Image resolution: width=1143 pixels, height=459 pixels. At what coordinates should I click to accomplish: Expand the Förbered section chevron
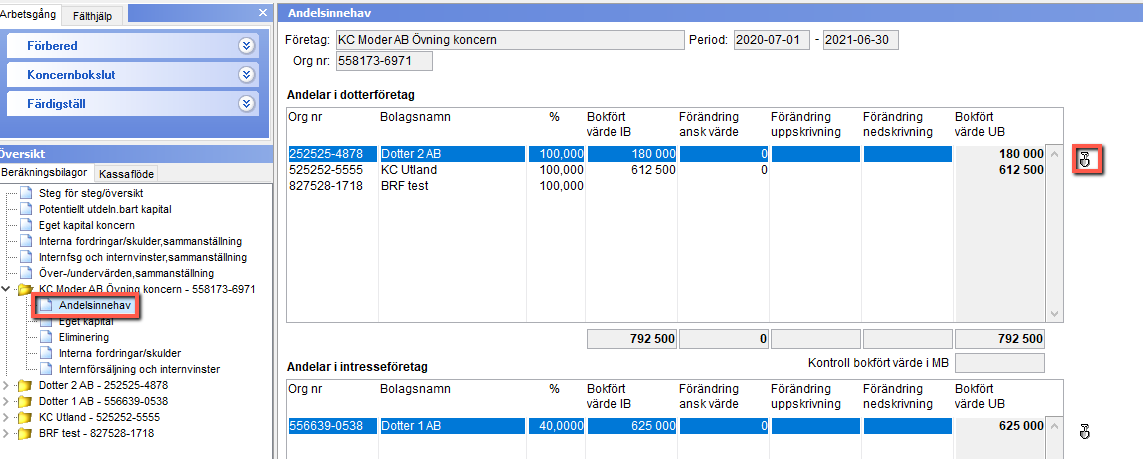click(x=247, y=46)
